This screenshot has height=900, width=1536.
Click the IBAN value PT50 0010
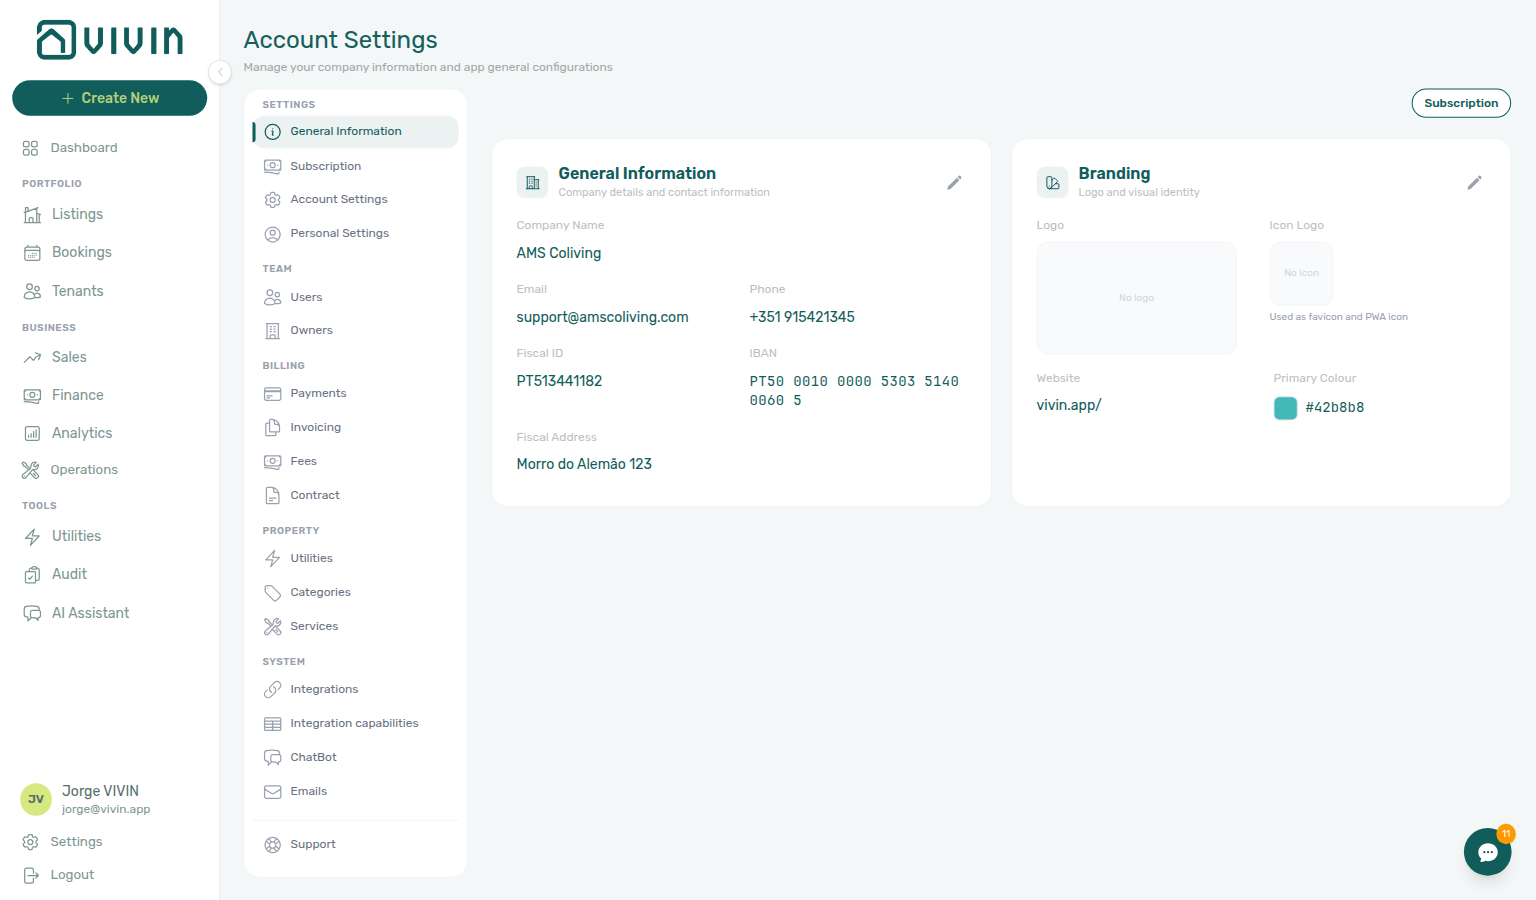pyautogui.click(x=854, y=391)
